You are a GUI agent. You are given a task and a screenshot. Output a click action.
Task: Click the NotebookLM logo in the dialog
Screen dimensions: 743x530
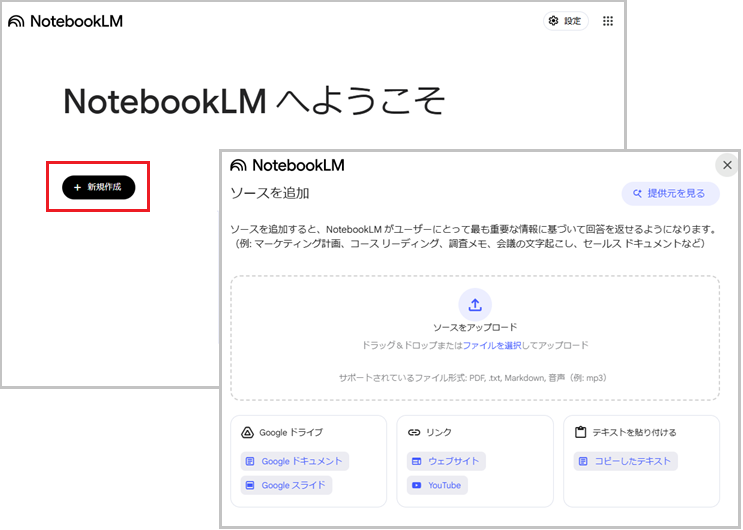click(x=288, y=165)
